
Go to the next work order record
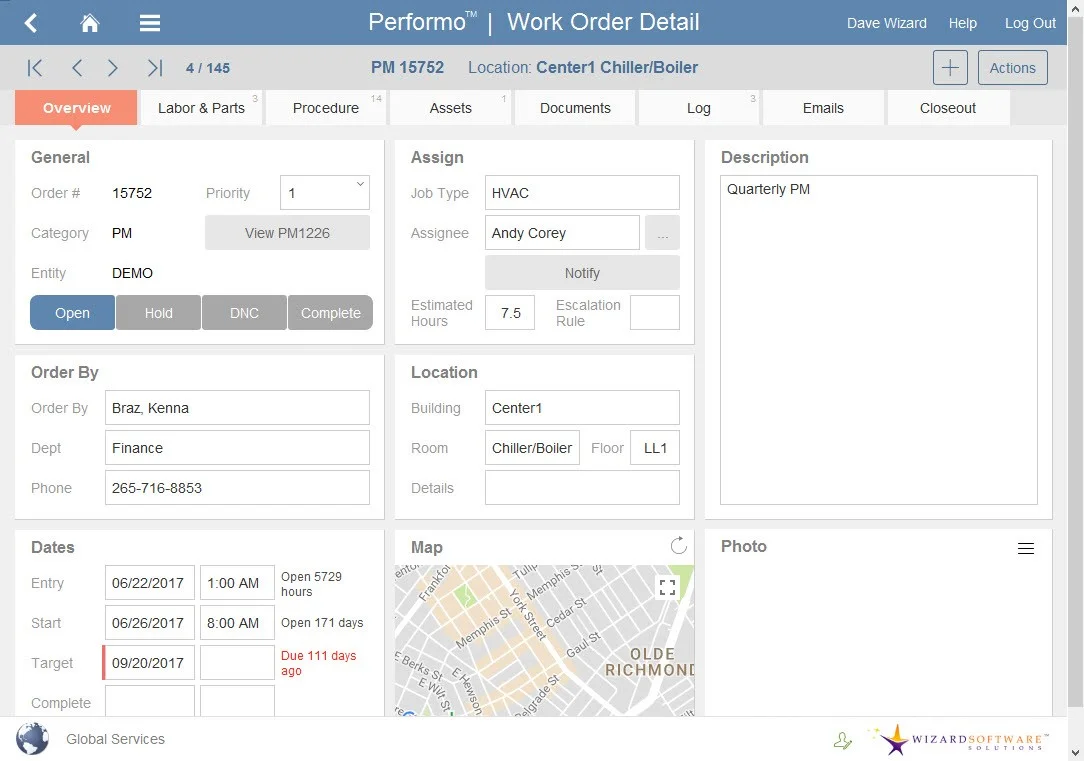[x=113, y=68]
